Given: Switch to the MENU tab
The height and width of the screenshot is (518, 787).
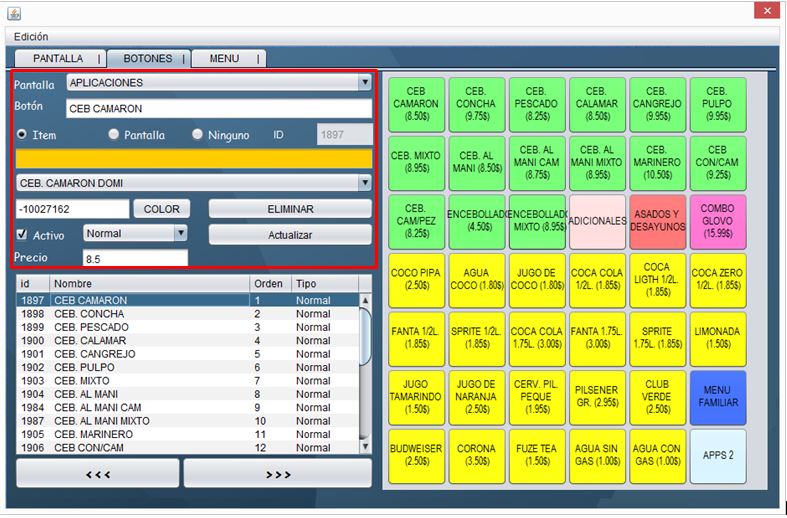Looking at the screenshot, I should pyautogui.click(x=225, y=59).
